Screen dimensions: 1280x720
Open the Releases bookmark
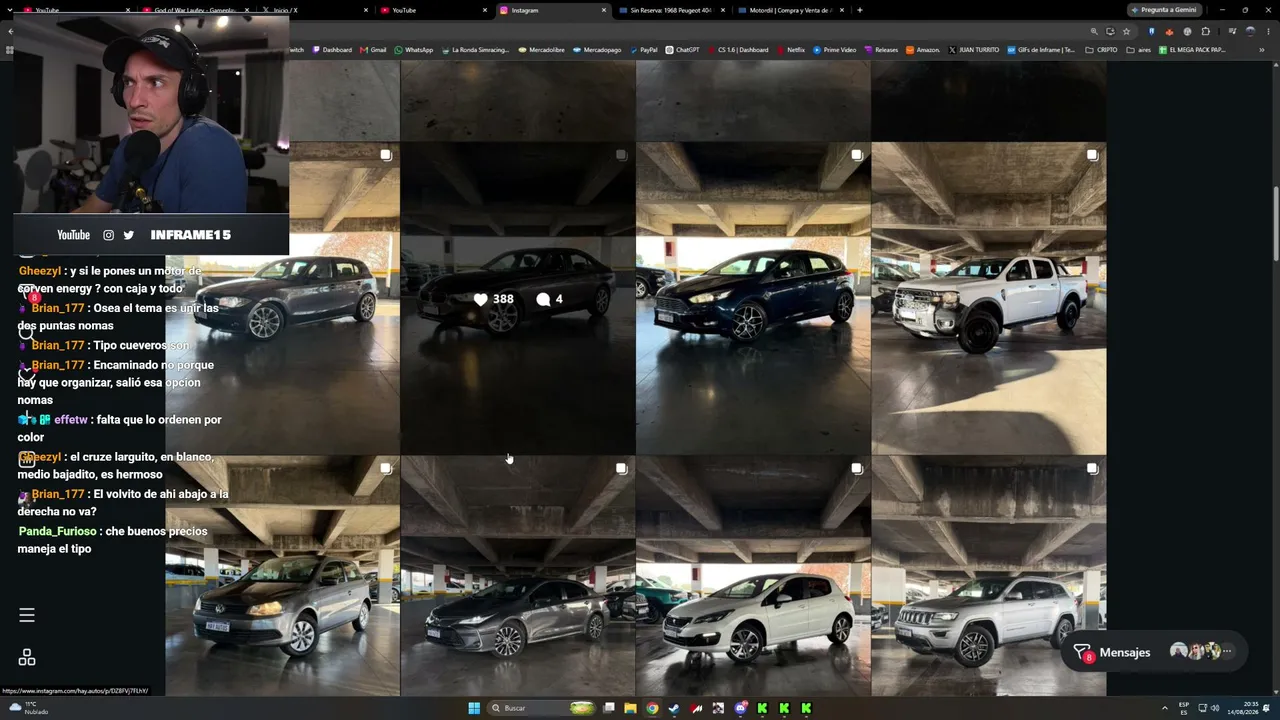pyautogui.click(x=881, y=50)
